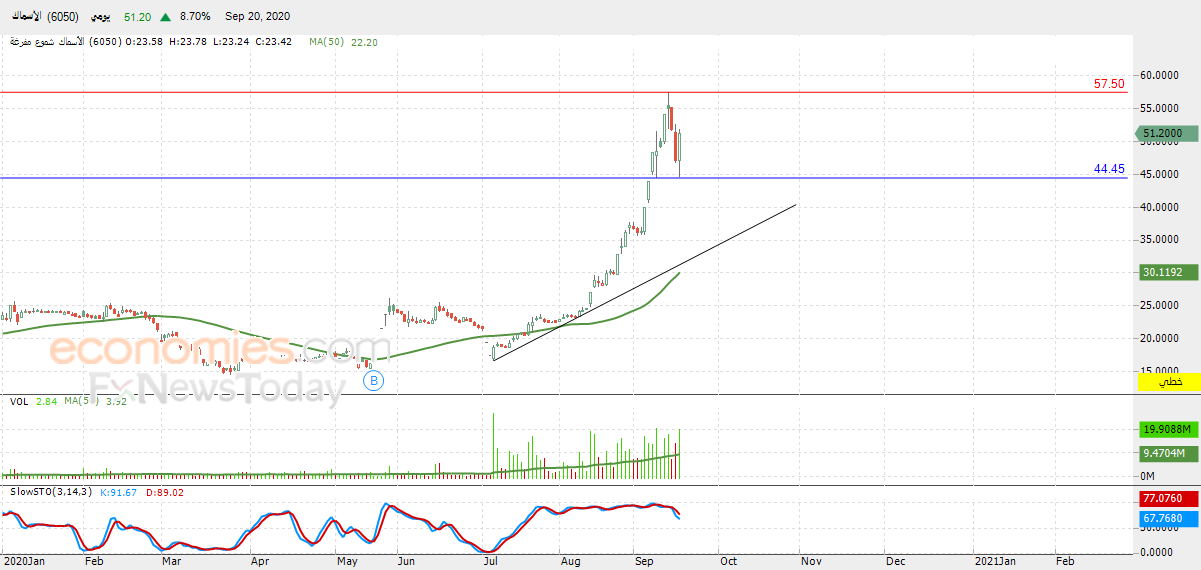Click the circled B marker on the chart
The image size is (1201, 570).
coord(373,380)
